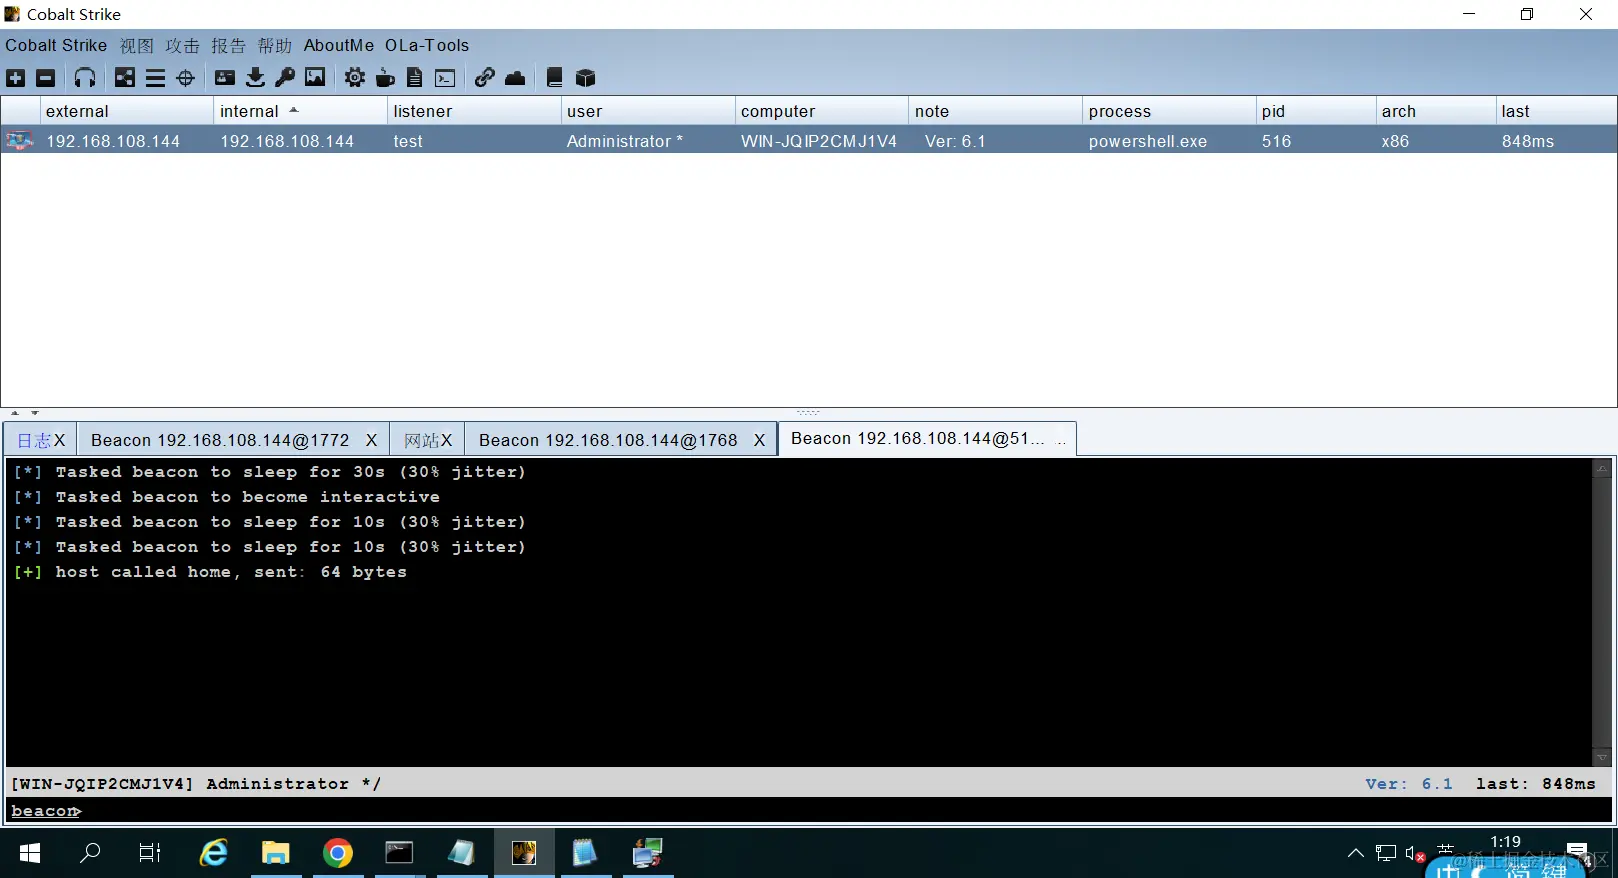Click the 'host called home' log line
Screen dimensions: 1618x878
tap(210, 572)
